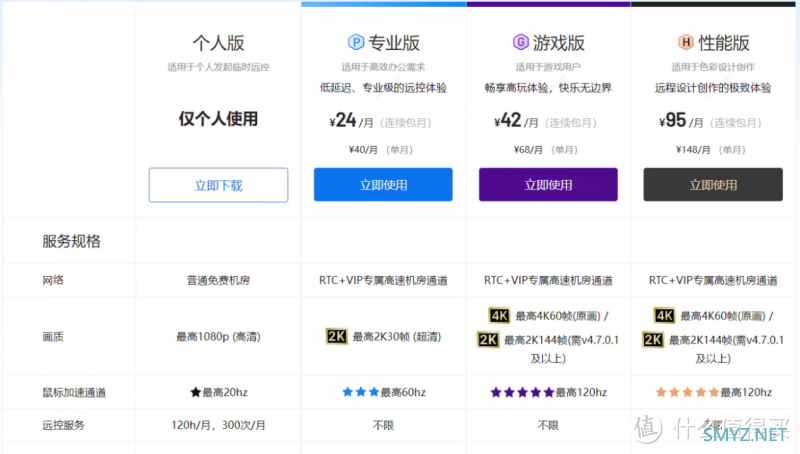Click the blue stars beside 最高60hz

(x=361, y=392)
